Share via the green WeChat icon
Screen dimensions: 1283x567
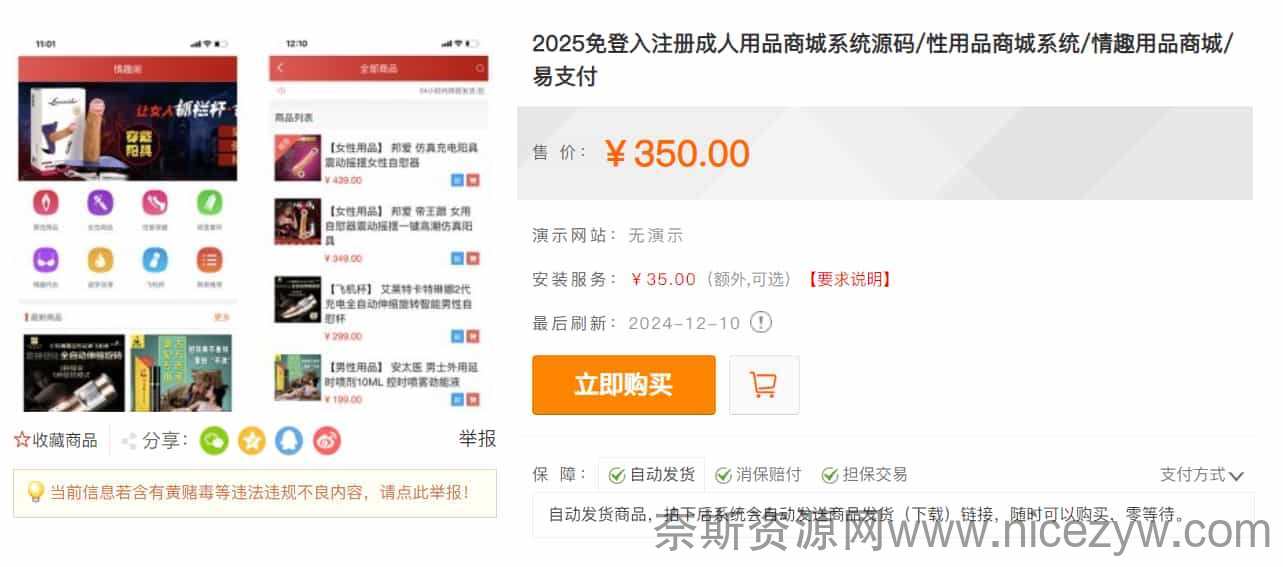click(214, 440)
